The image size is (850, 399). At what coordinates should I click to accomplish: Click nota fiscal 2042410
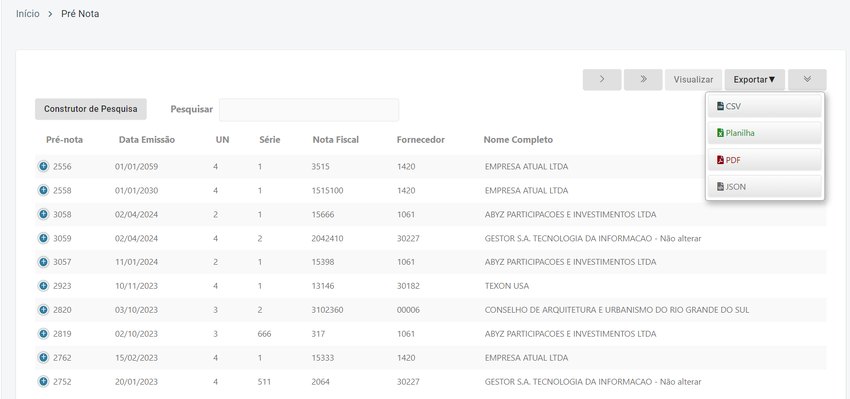point(327,238)
